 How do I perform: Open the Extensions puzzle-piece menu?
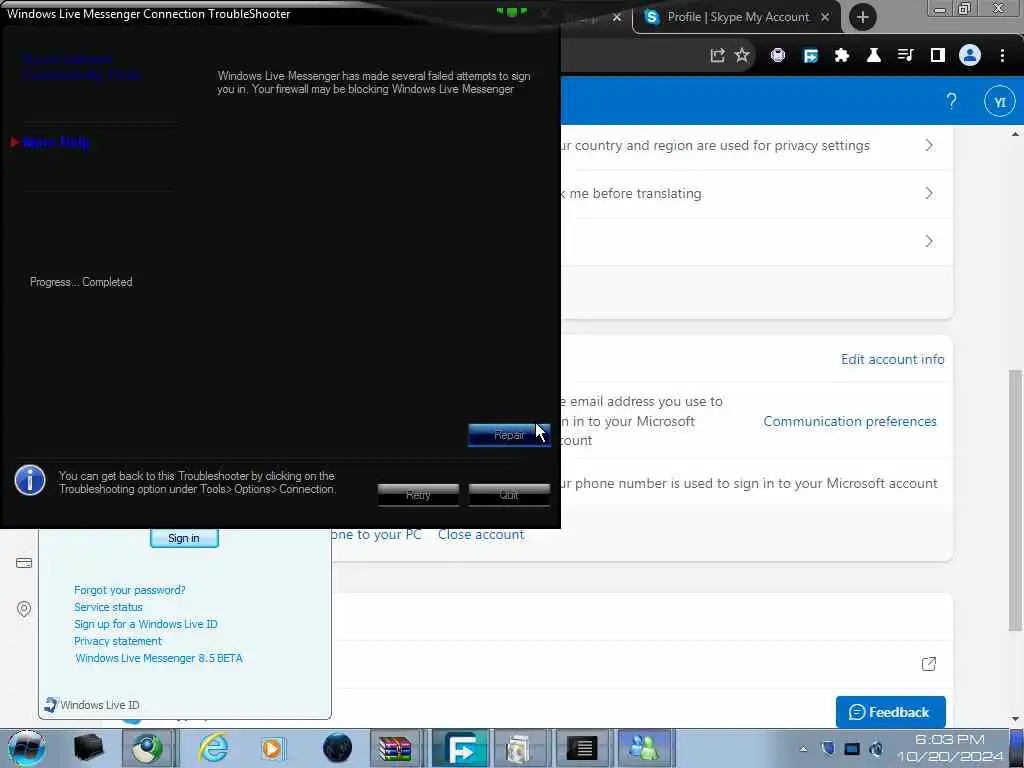point(842,56)
